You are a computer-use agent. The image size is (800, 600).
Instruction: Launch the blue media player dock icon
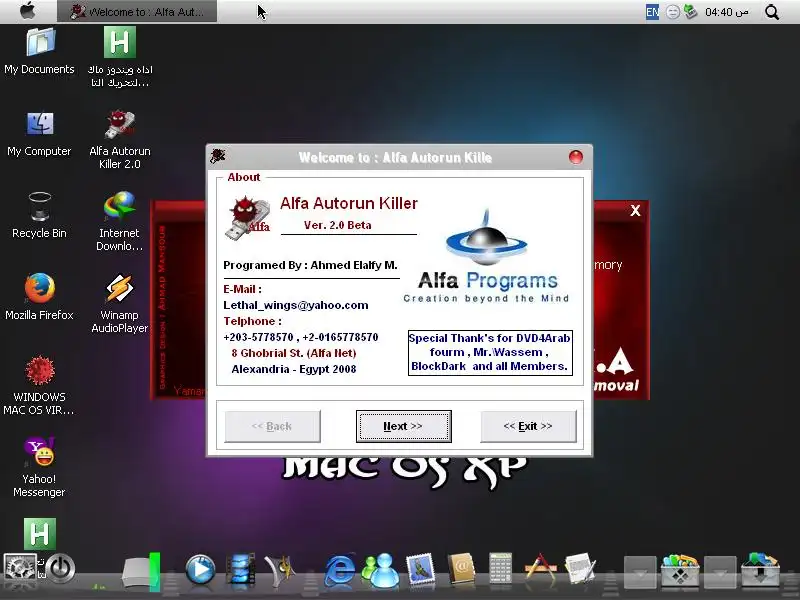200,569
